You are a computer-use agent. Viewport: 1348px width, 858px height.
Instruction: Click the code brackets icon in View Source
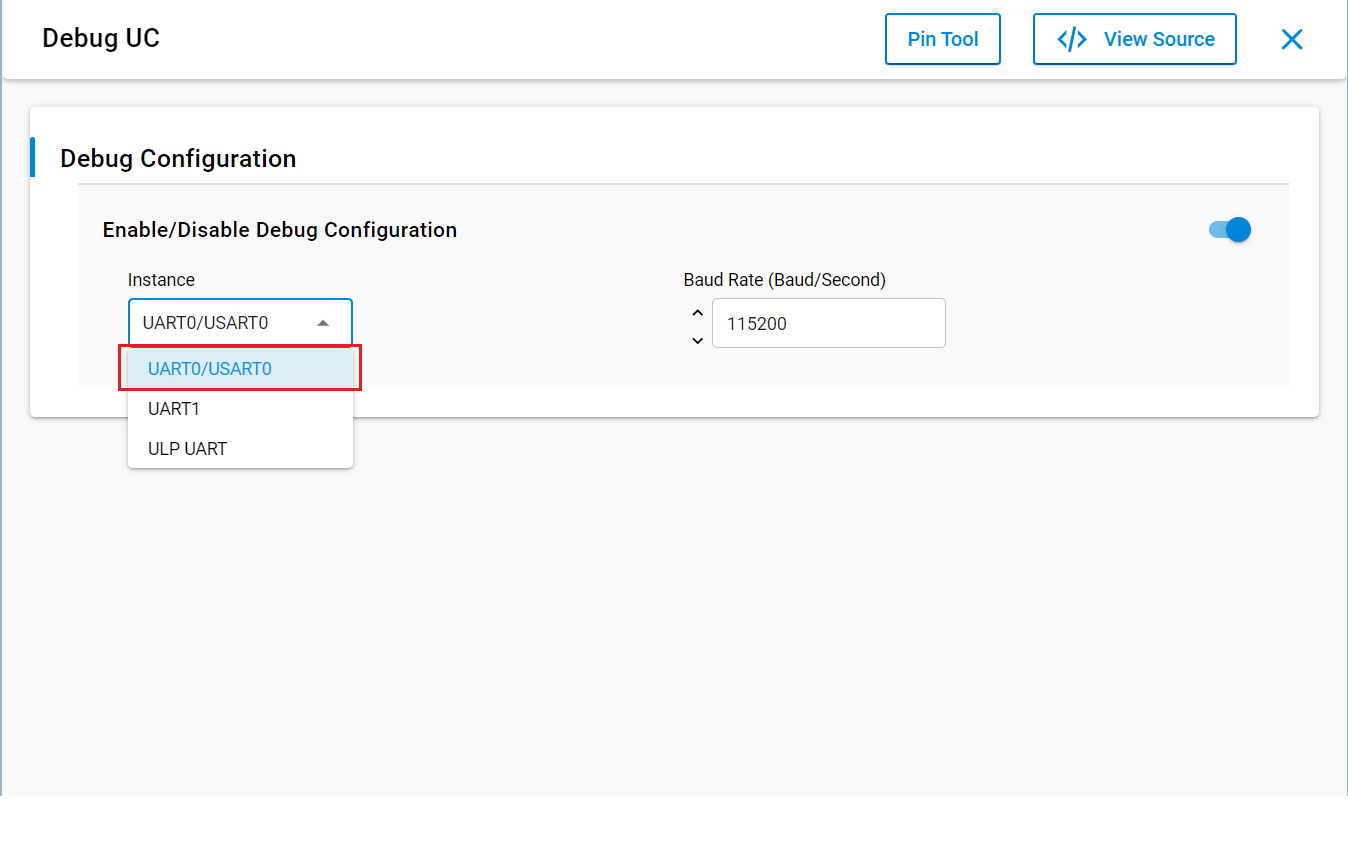coord(1072,40)
